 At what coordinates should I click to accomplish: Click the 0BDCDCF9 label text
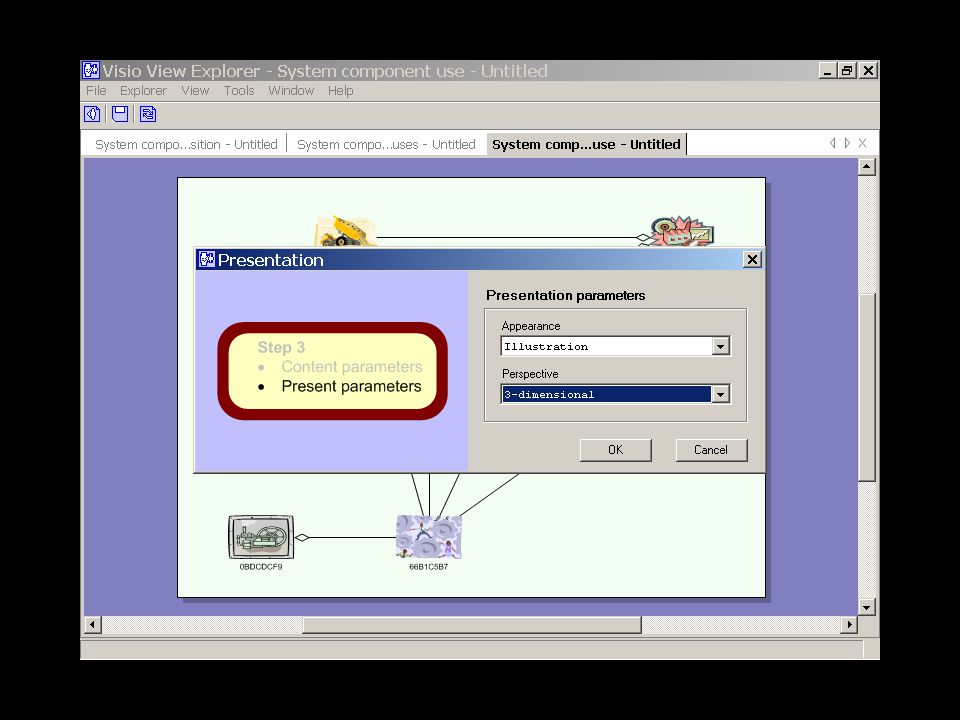[261, 567]
